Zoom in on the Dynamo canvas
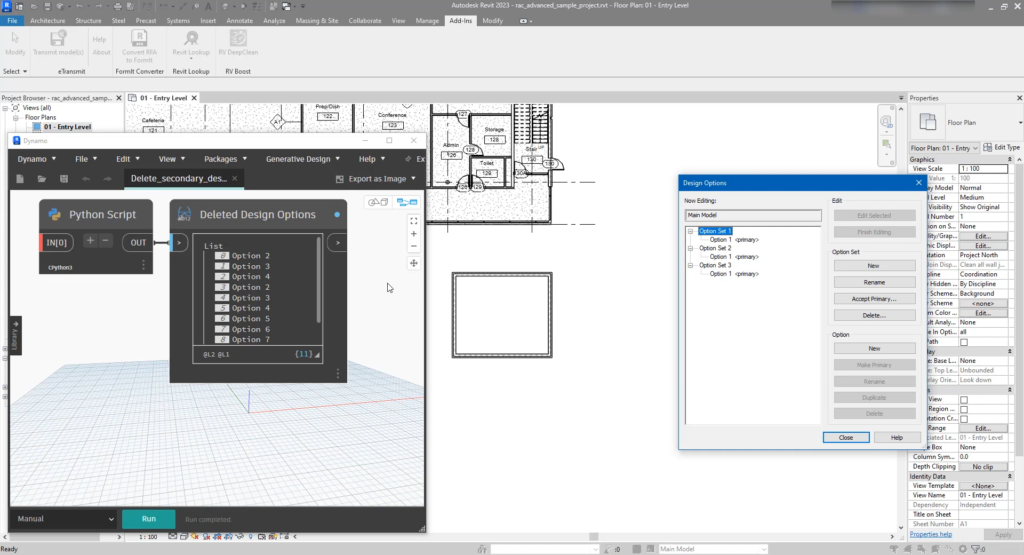This screenshot has width=1024, height=555. (413, 234)
